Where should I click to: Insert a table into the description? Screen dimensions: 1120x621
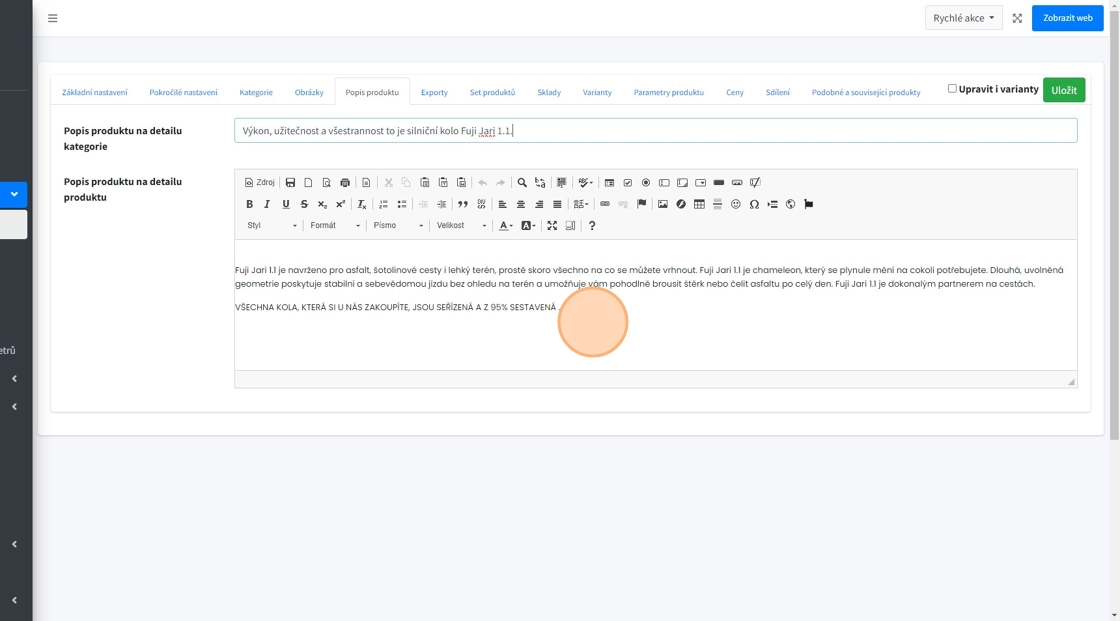pos(699,204)
